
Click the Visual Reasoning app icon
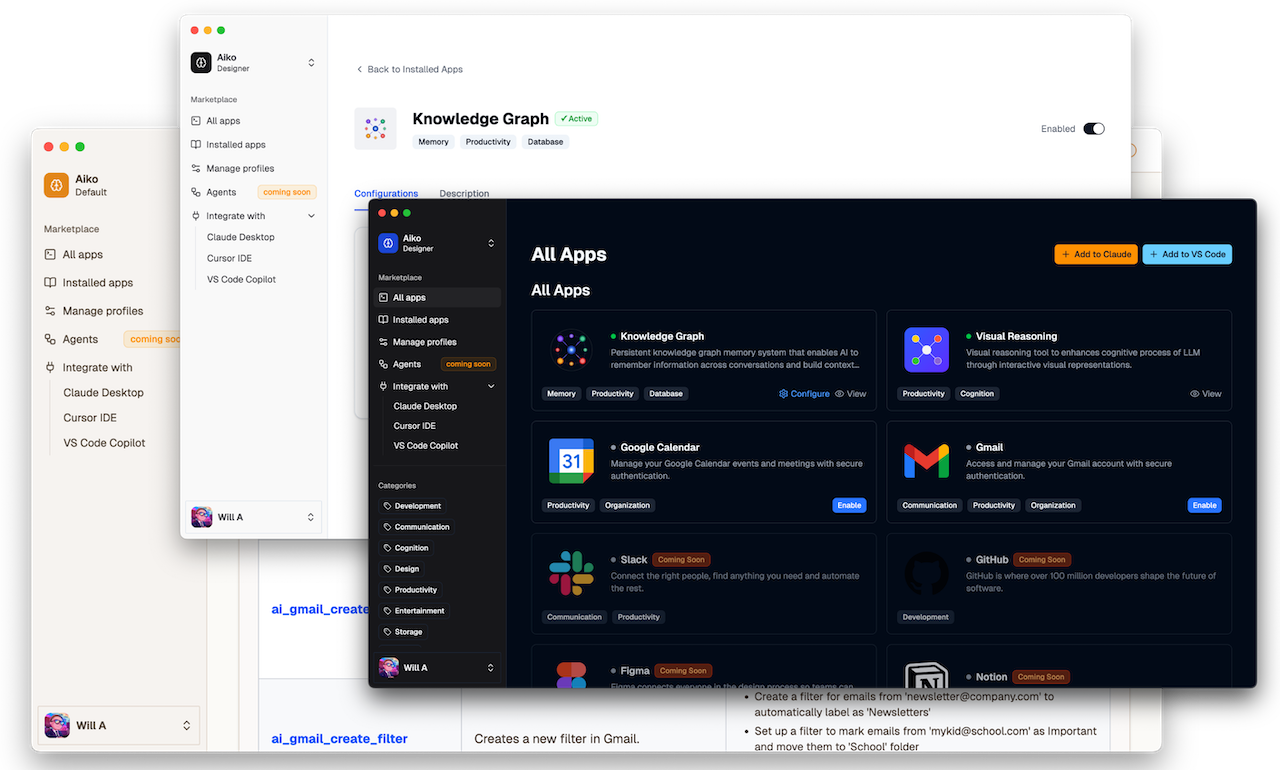[x=926, y=350]
